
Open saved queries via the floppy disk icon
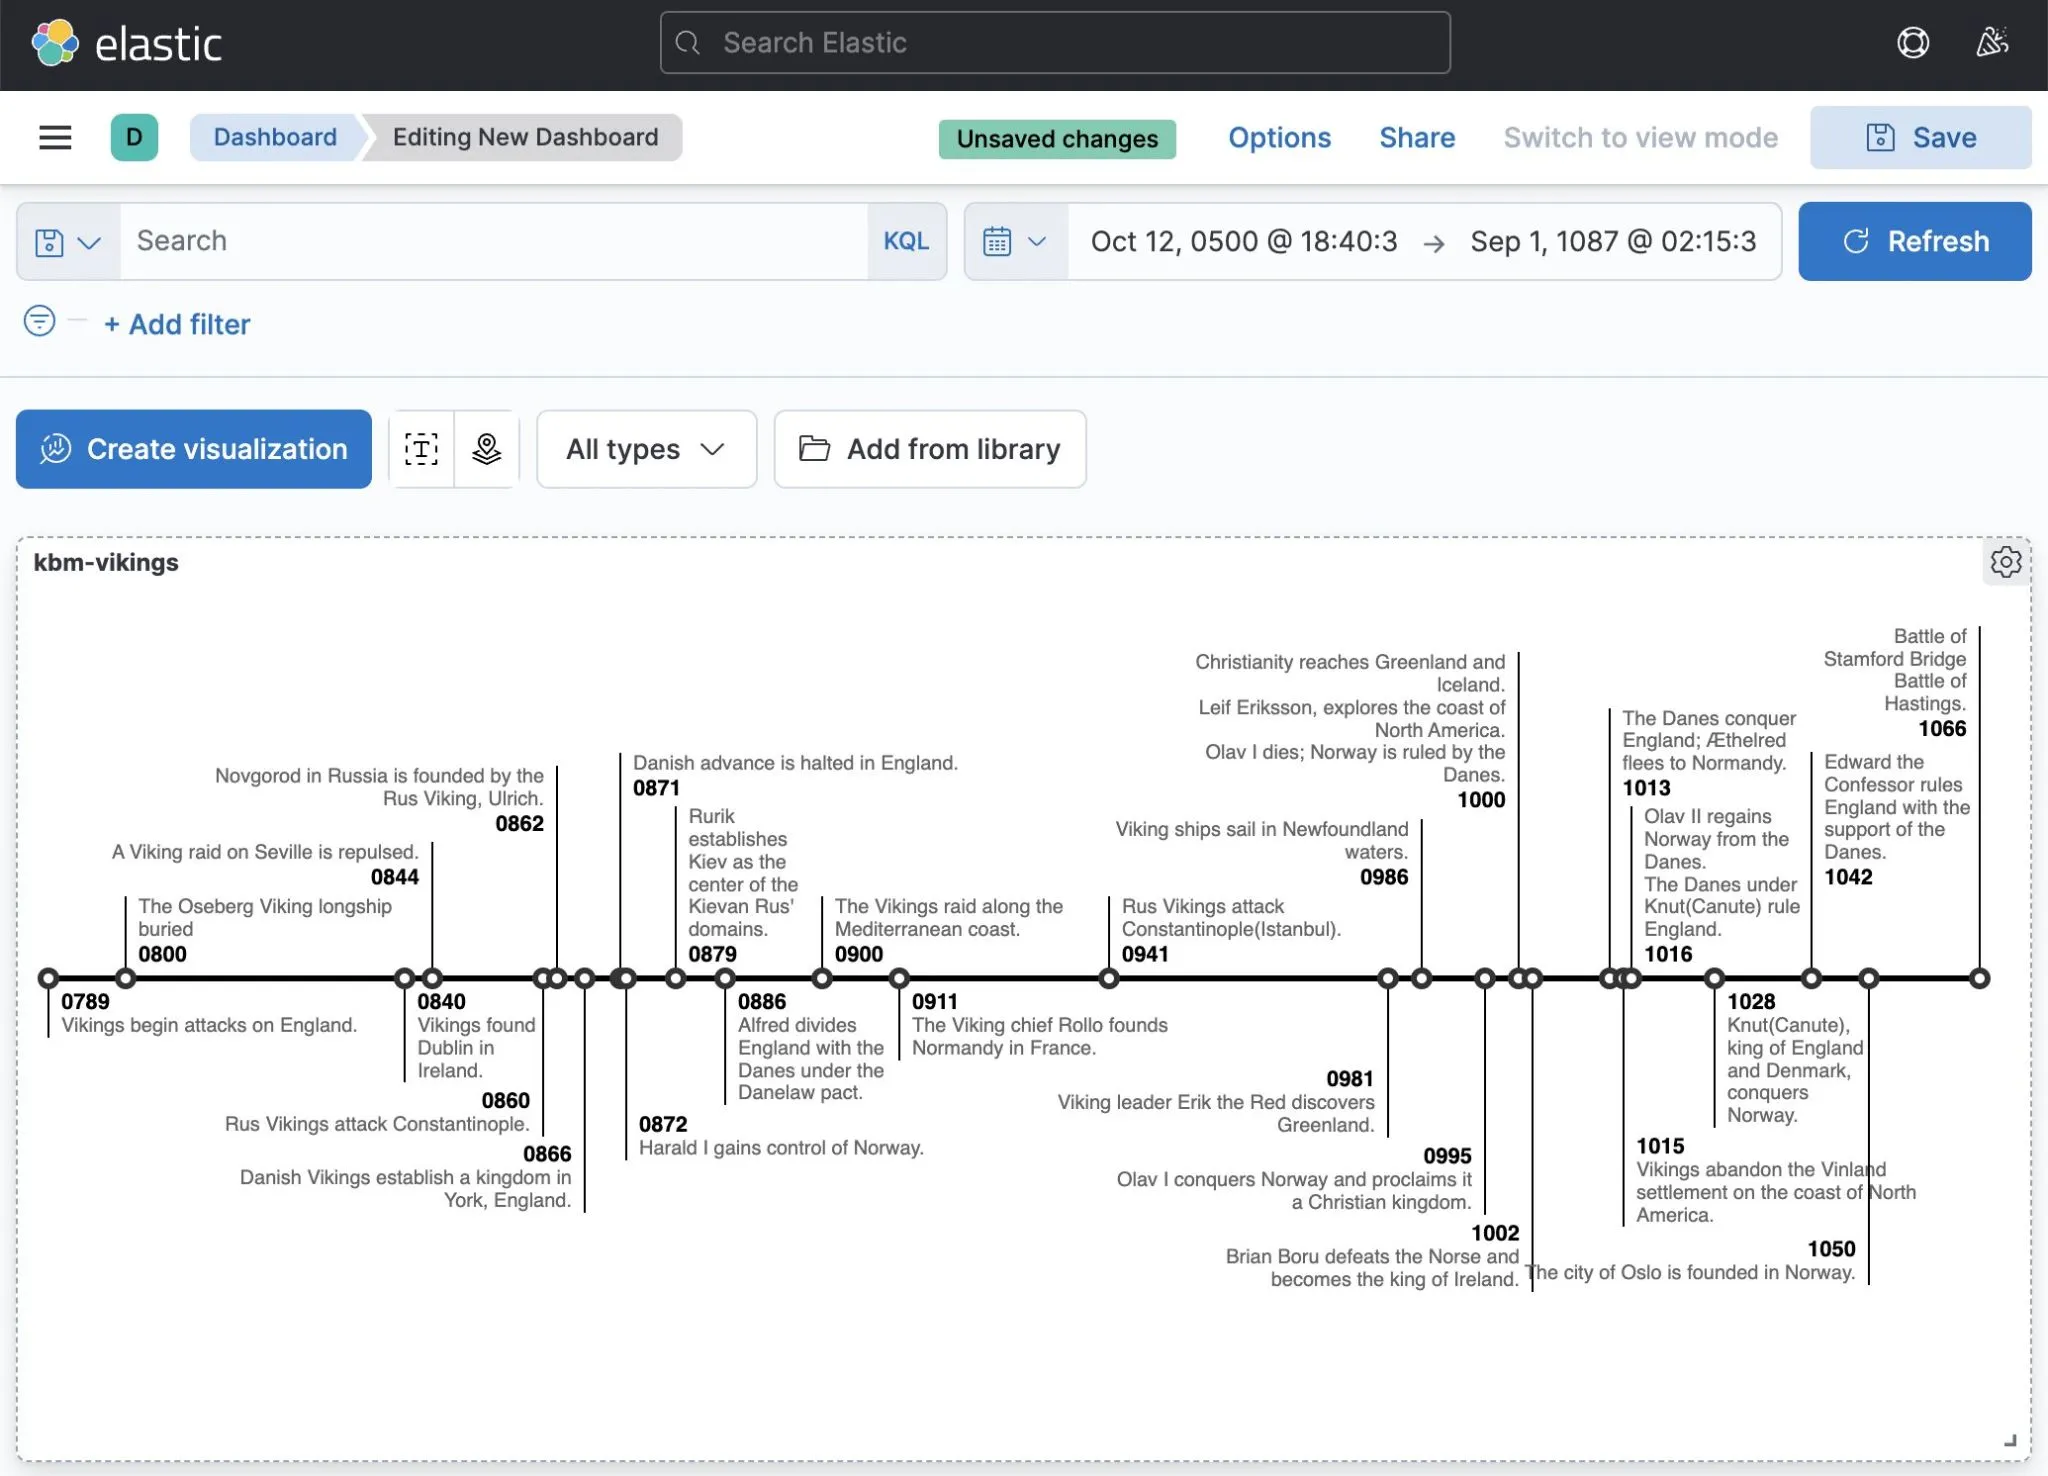click(x=47, y=241)
